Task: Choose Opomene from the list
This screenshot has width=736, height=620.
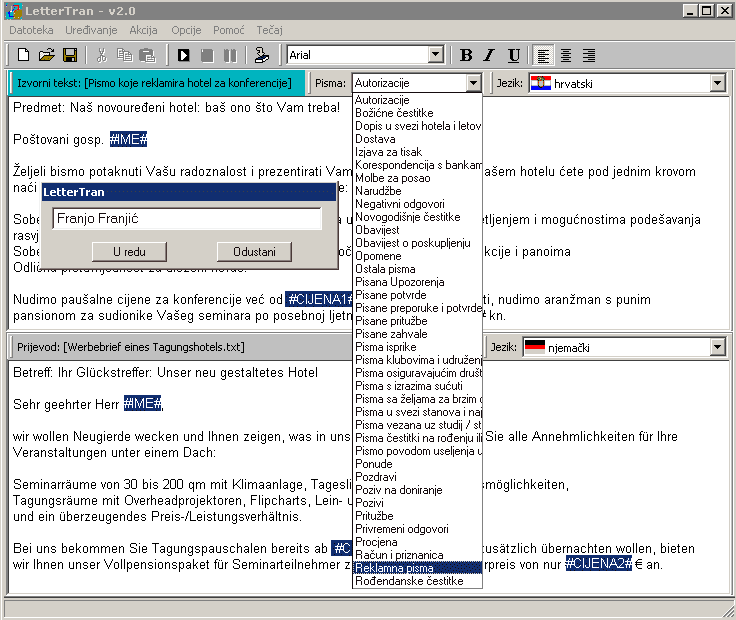Action: pos(417,256)
